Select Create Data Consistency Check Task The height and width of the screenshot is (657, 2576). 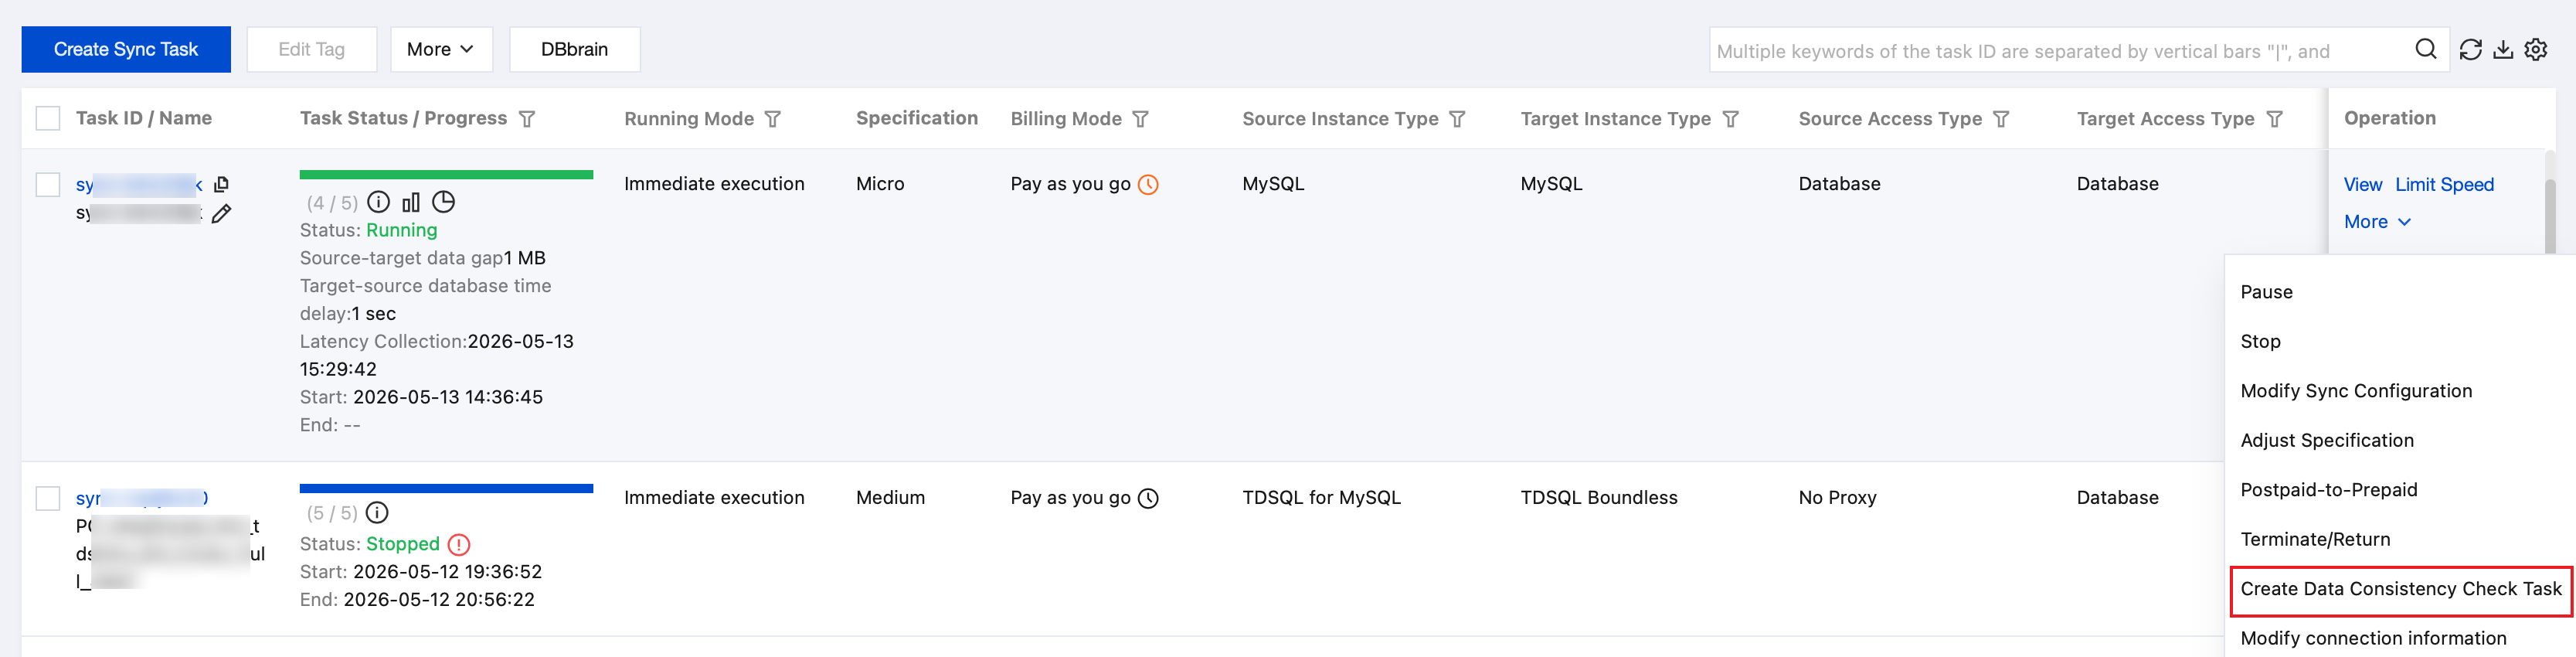tap(2400, 589)
